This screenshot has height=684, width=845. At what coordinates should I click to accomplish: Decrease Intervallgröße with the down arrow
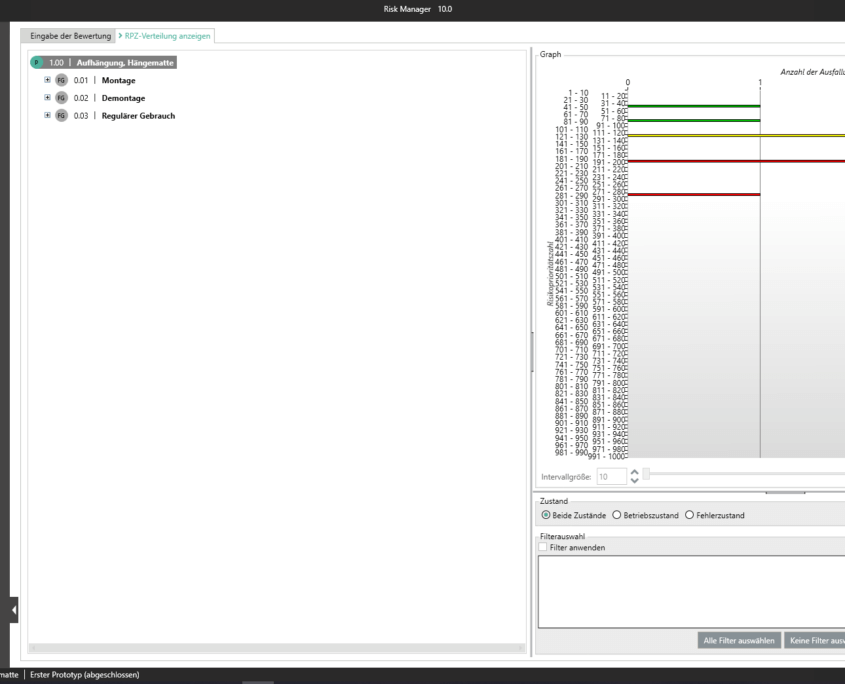click(633, 481)
